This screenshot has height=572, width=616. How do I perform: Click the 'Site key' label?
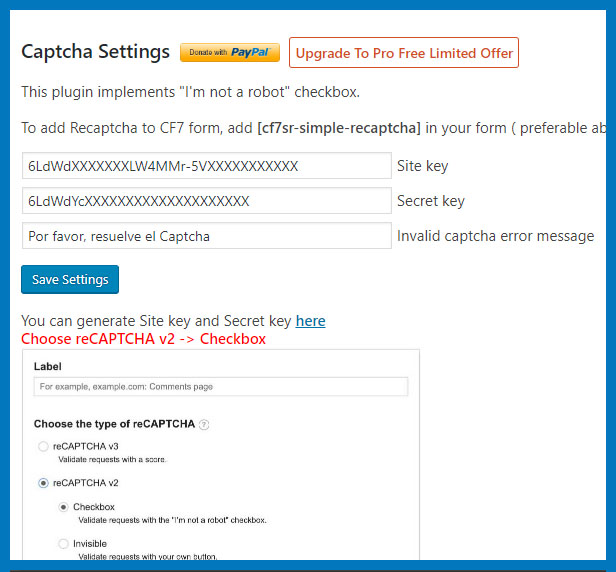[x=422, y=166]
